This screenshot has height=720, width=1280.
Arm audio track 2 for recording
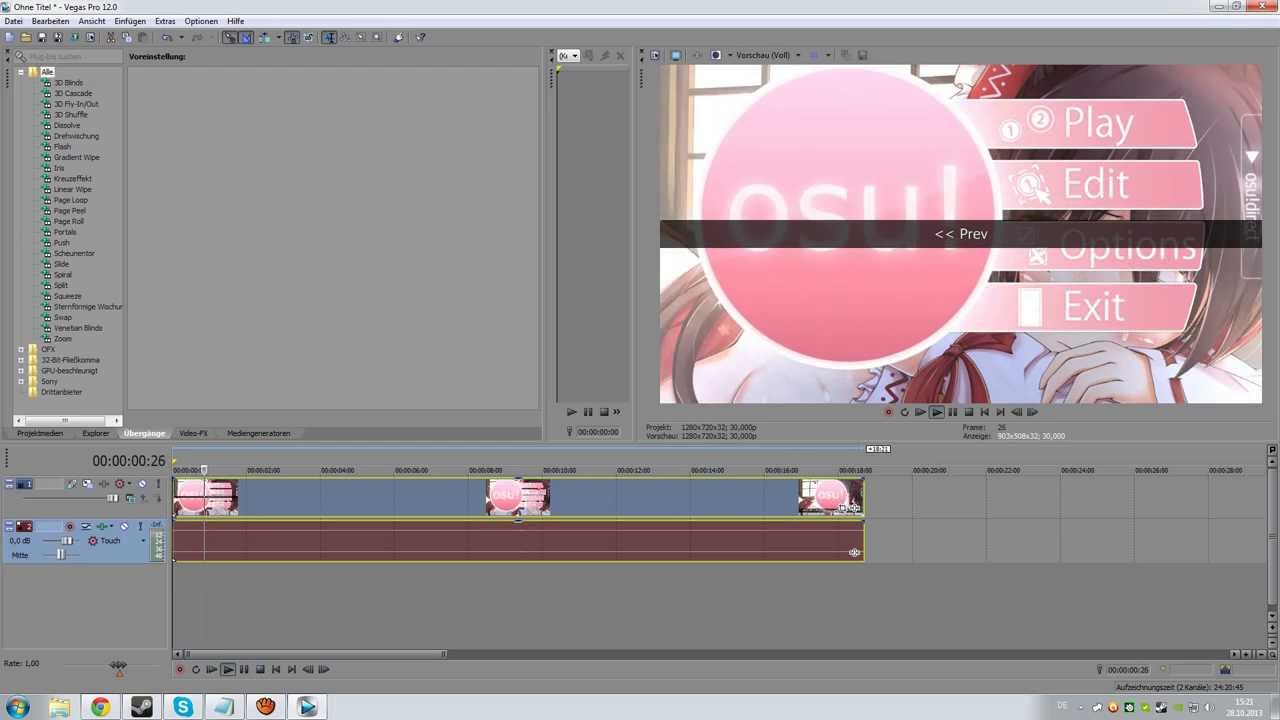(69, 526)
